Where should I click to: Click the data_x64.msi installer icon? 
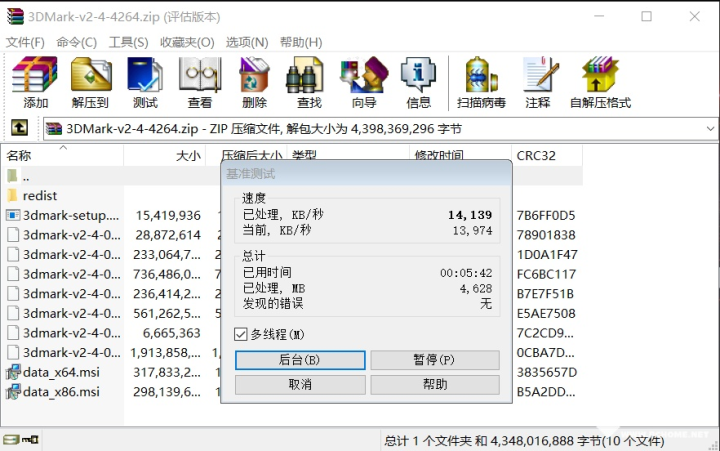(13, 372)
